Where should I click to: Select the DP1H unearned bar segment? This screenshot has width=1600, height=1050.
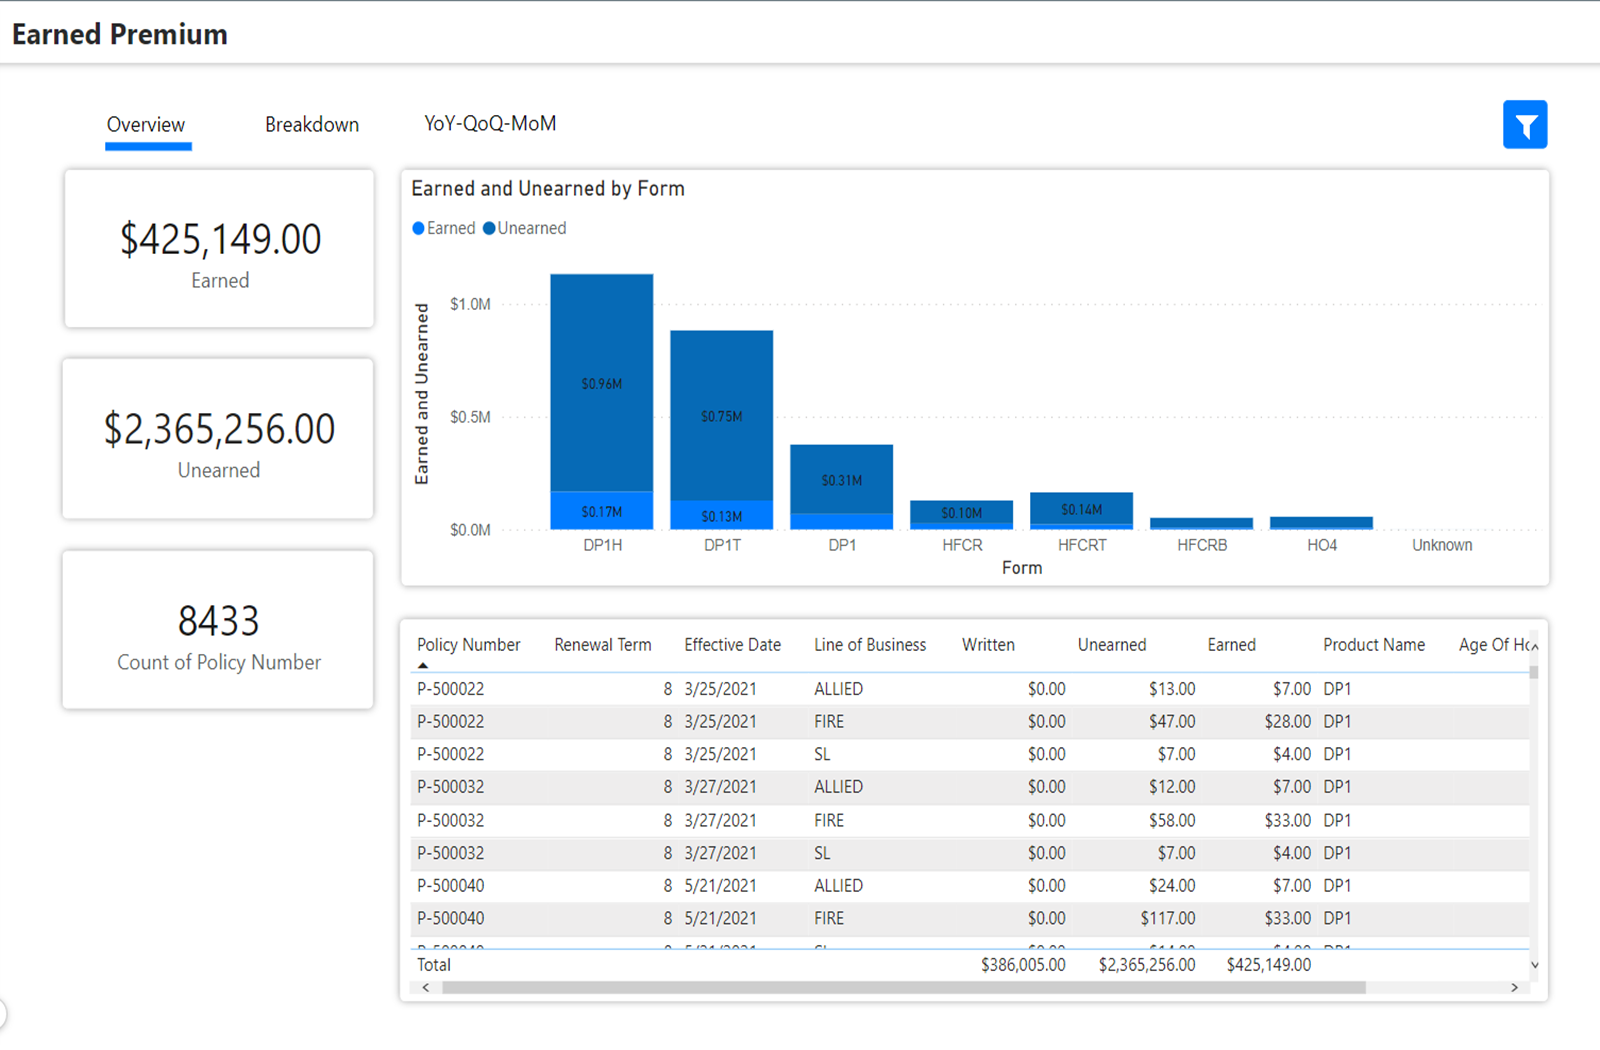tap(601, 382)
